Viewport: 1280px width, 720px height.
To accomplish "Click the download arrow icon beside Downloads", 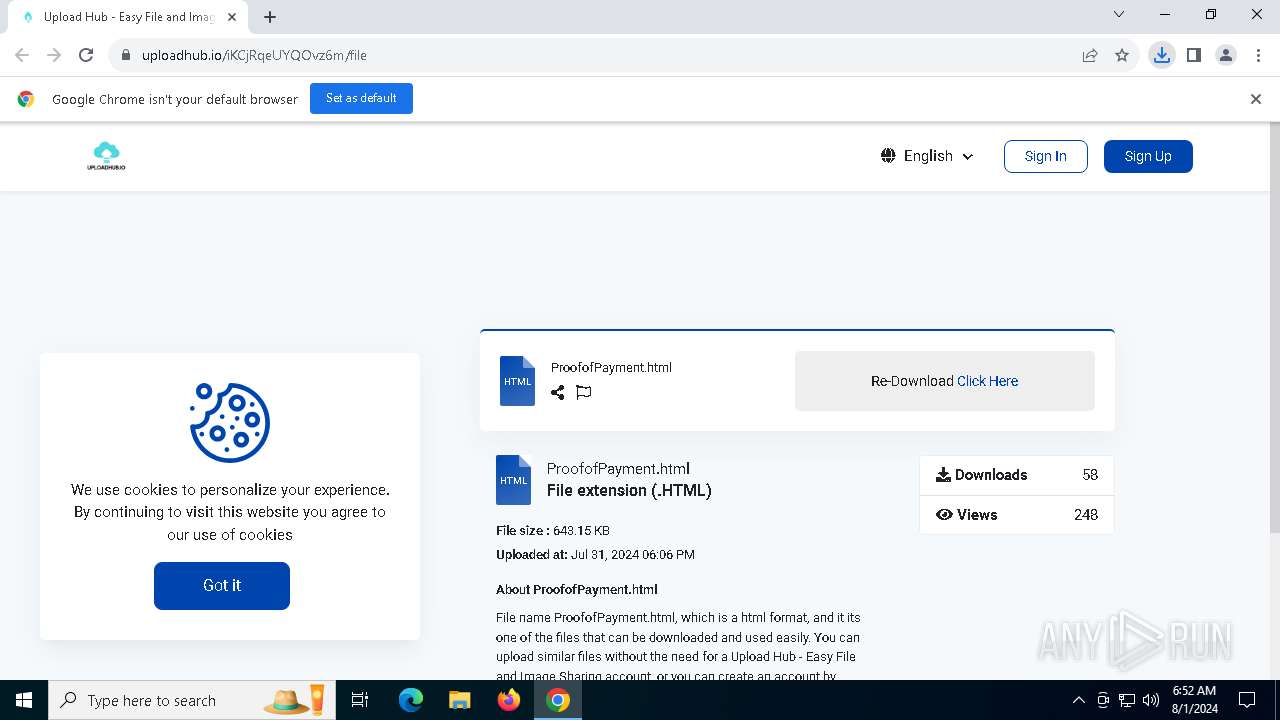I will [943, 475].
